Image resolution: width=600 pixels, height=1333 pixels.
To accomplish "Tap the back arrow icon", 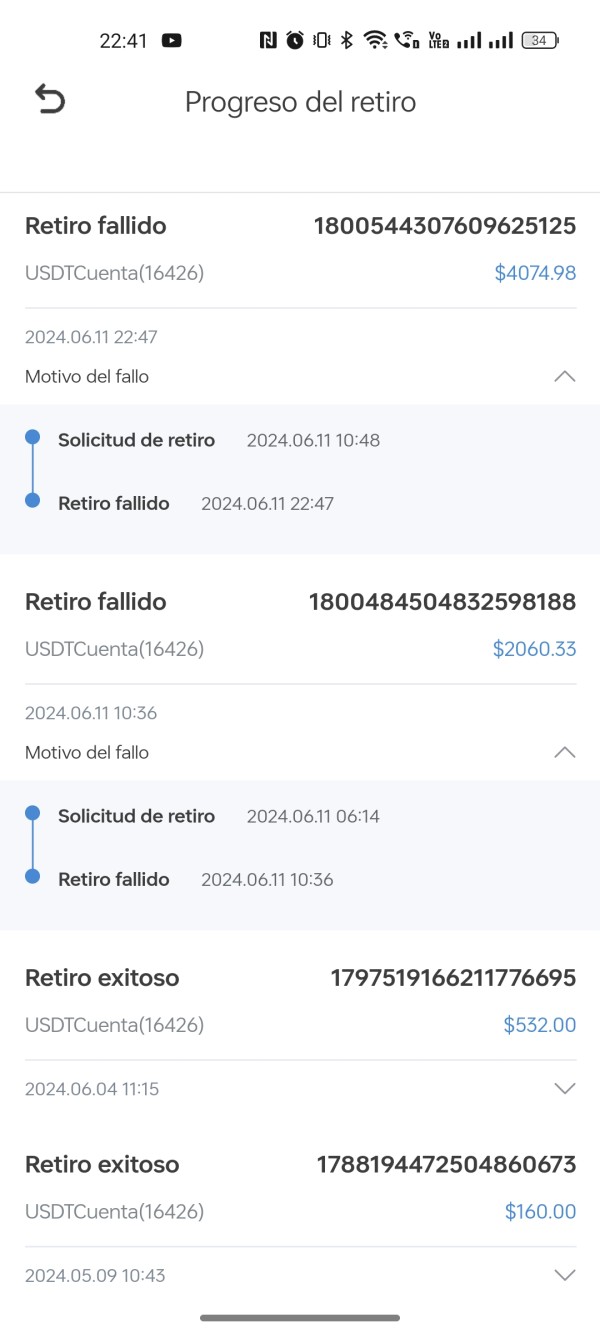I will point(49,100).
